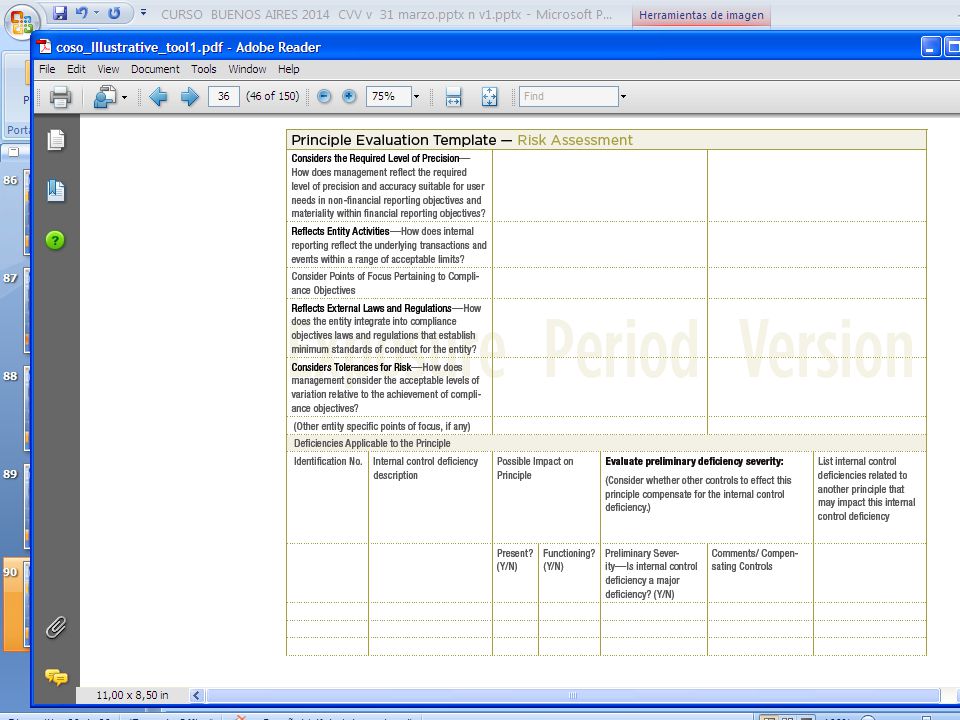Viewport: 960px width, 720px height.
Task: Go to previous page with left arrow
Action: 158,97
